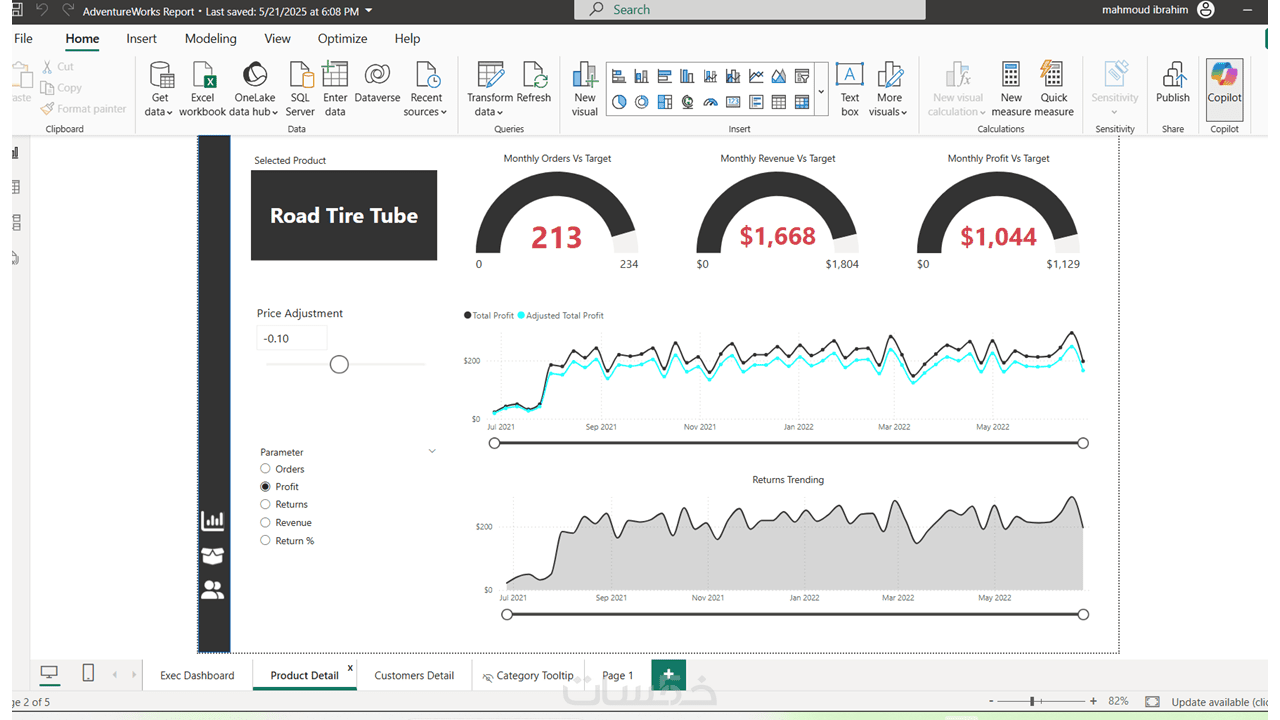The image size is (1280, 720).
Task: Insert a map globe visual
Action: point(687,102)
